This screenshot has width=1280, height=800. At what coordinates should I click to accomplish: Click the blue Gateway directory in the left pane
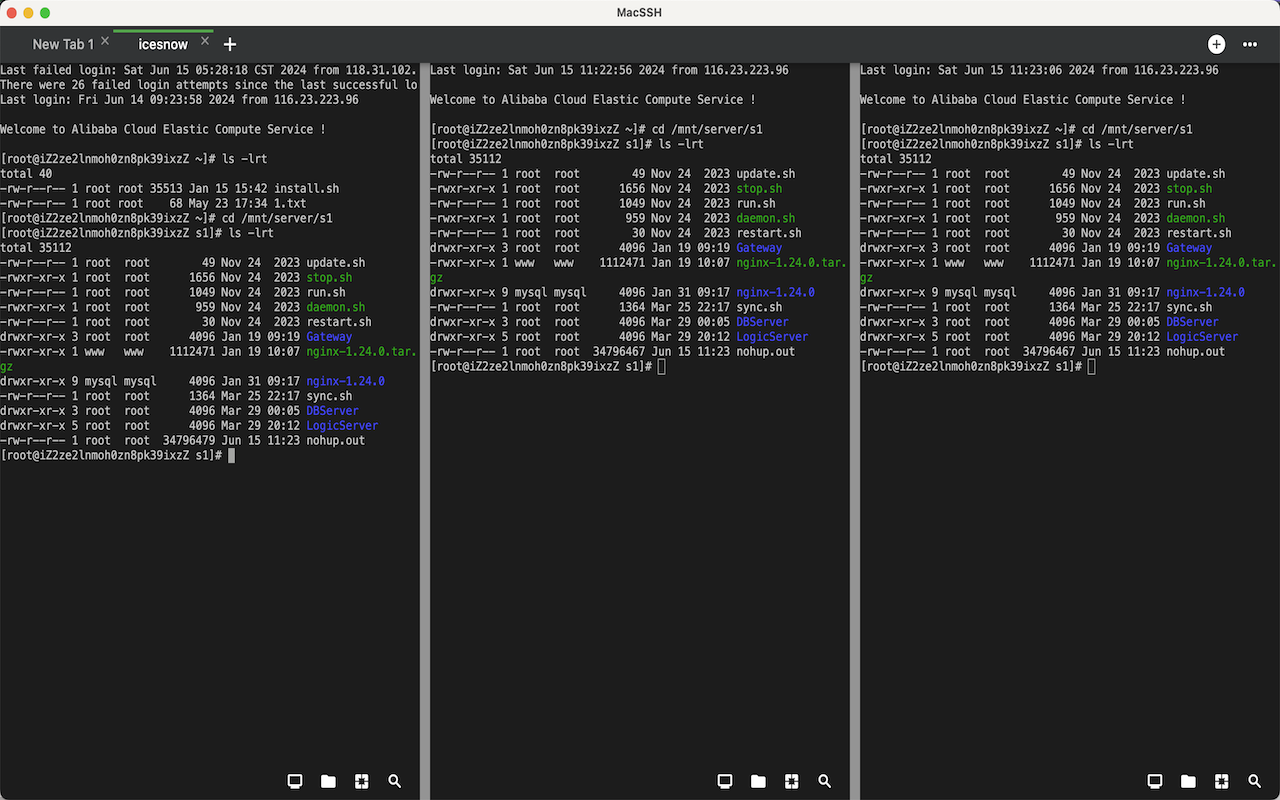pos(329,337)
